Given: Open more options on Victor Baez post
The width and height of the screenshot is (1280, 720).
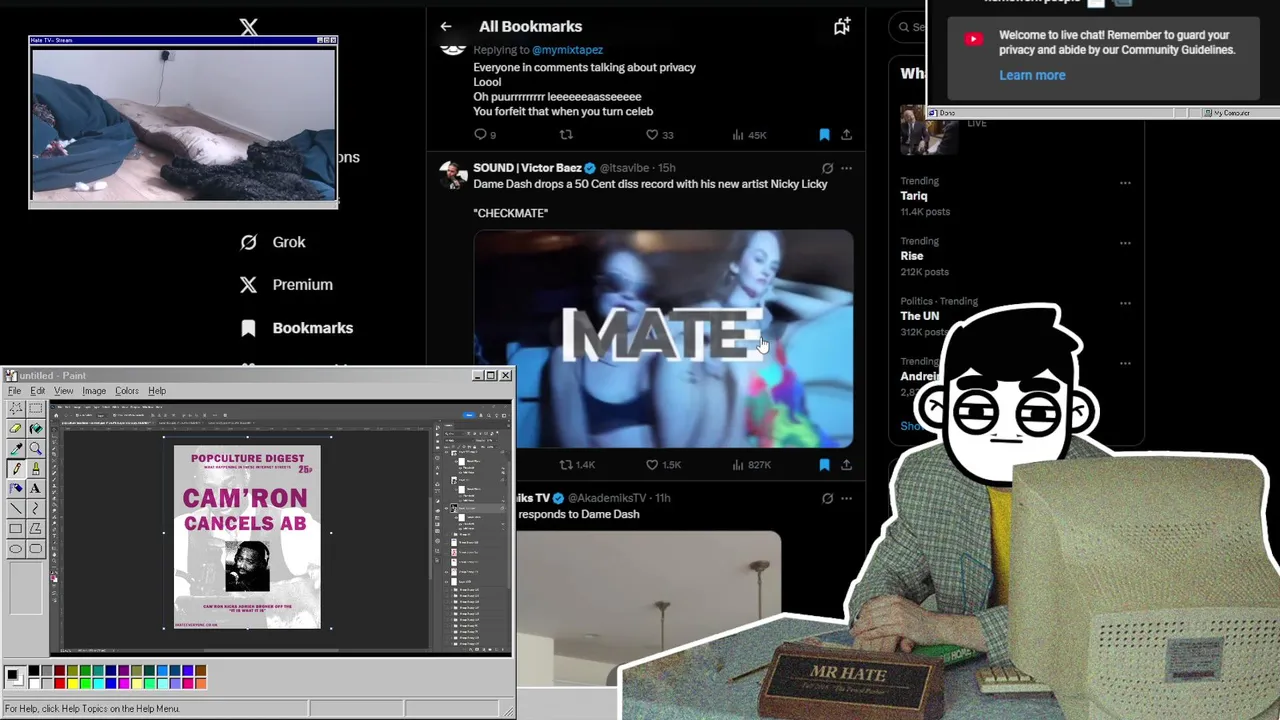Looking at the screenshot, I should click(x=846, y=168).
